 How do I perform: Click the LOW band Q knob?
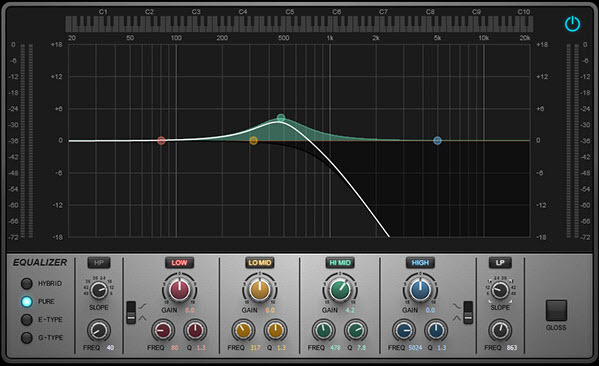195,330
